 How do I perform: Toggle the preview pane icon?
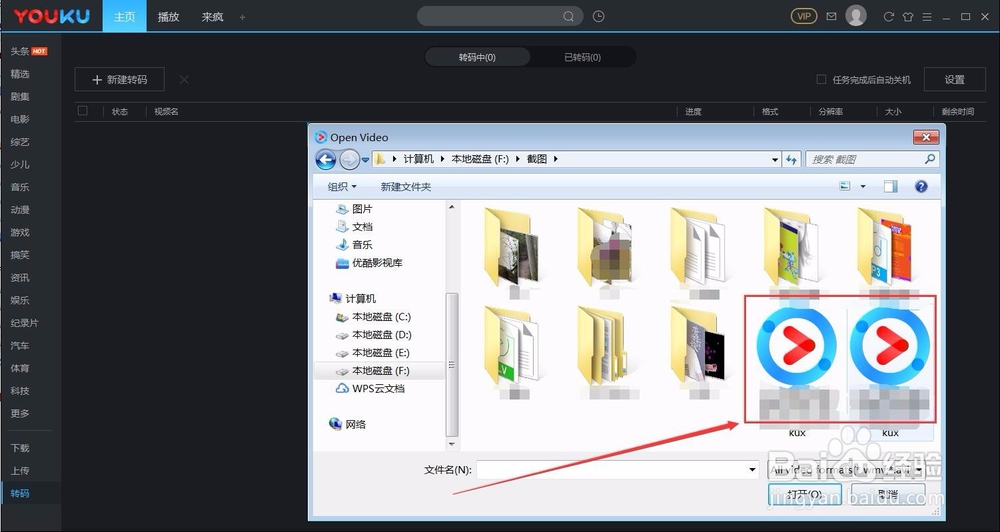coord(890,186)
